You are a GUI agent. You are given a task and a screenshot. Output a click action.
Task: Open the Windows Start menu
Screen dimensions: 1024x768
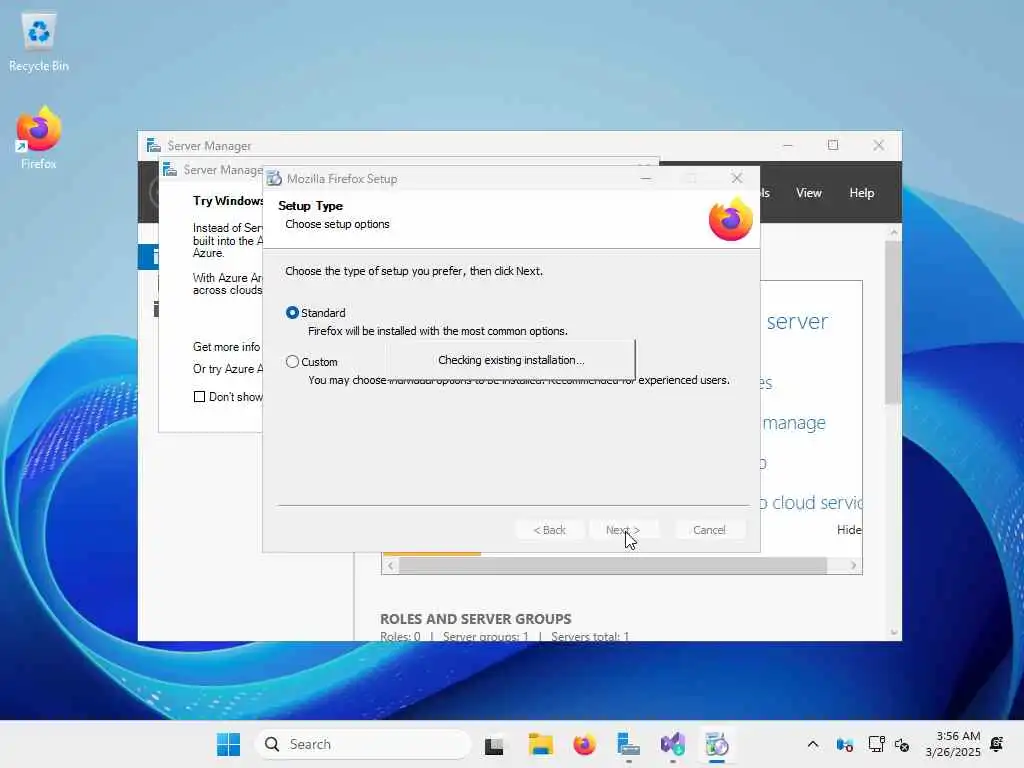coord(229,744)
